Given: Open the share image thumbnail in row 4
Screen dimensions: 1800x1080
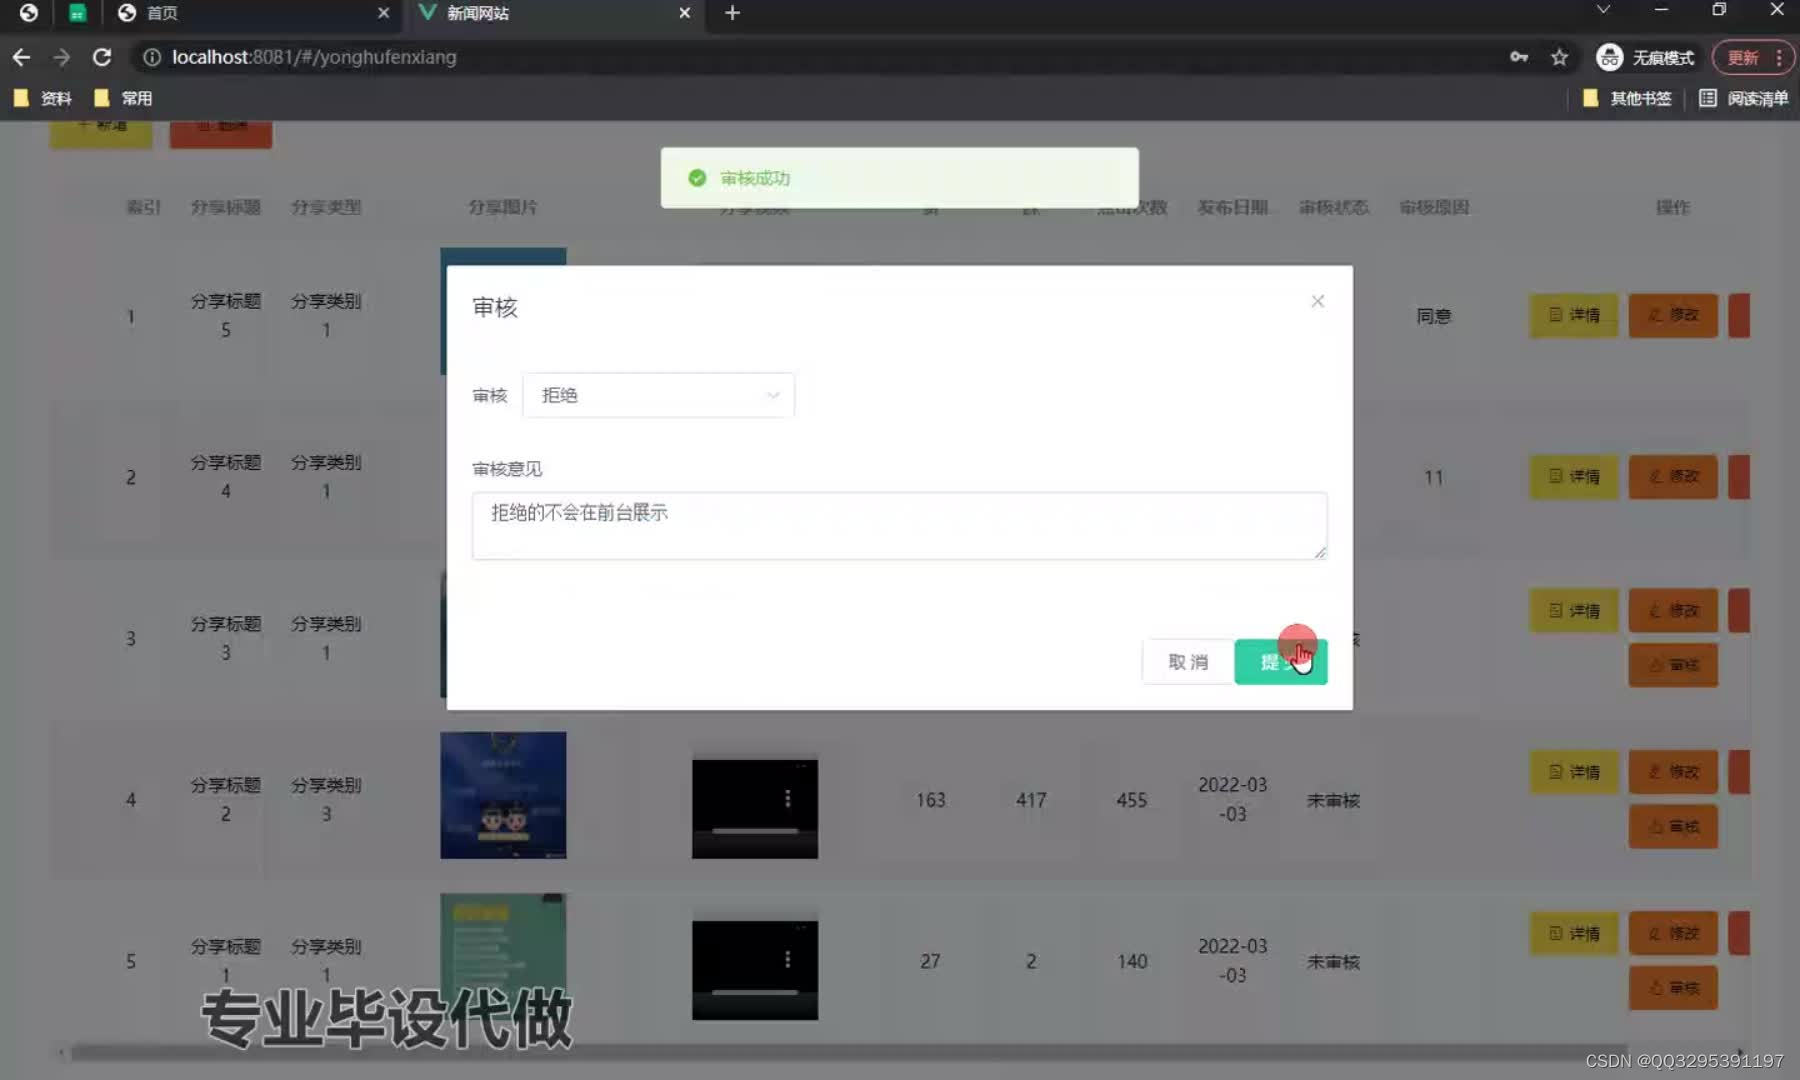Looking at the screenshot, I should pos(503,795).
